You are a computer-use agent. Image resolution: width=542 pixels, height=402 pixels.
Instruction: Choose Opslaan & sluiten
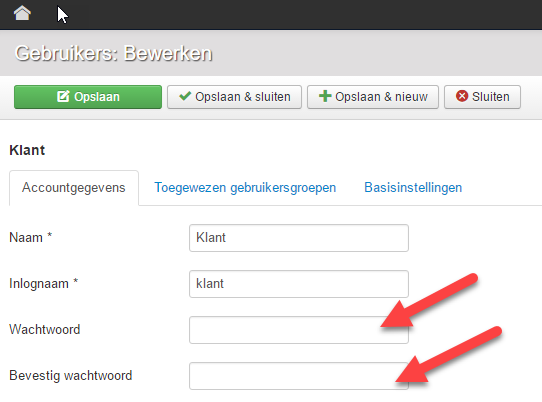coord(234,97)
